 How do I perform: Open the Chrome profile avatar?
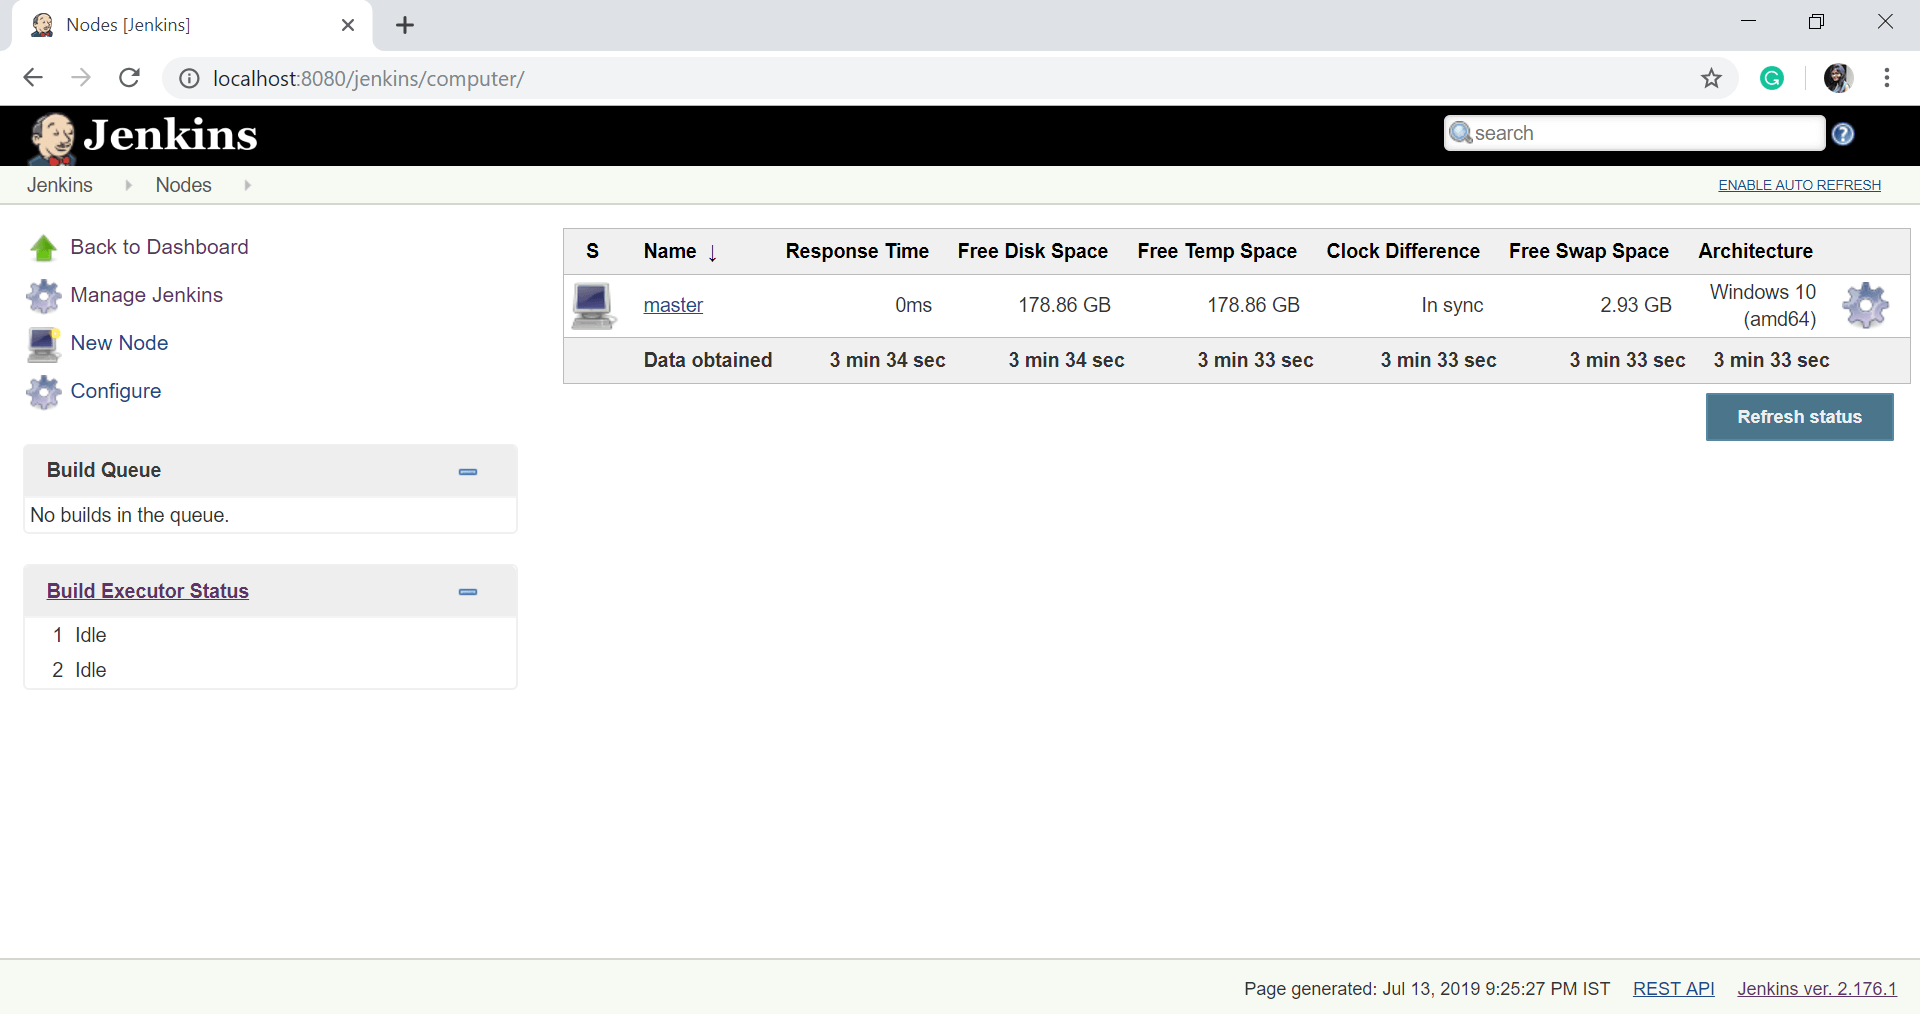tap(1838, 78)
